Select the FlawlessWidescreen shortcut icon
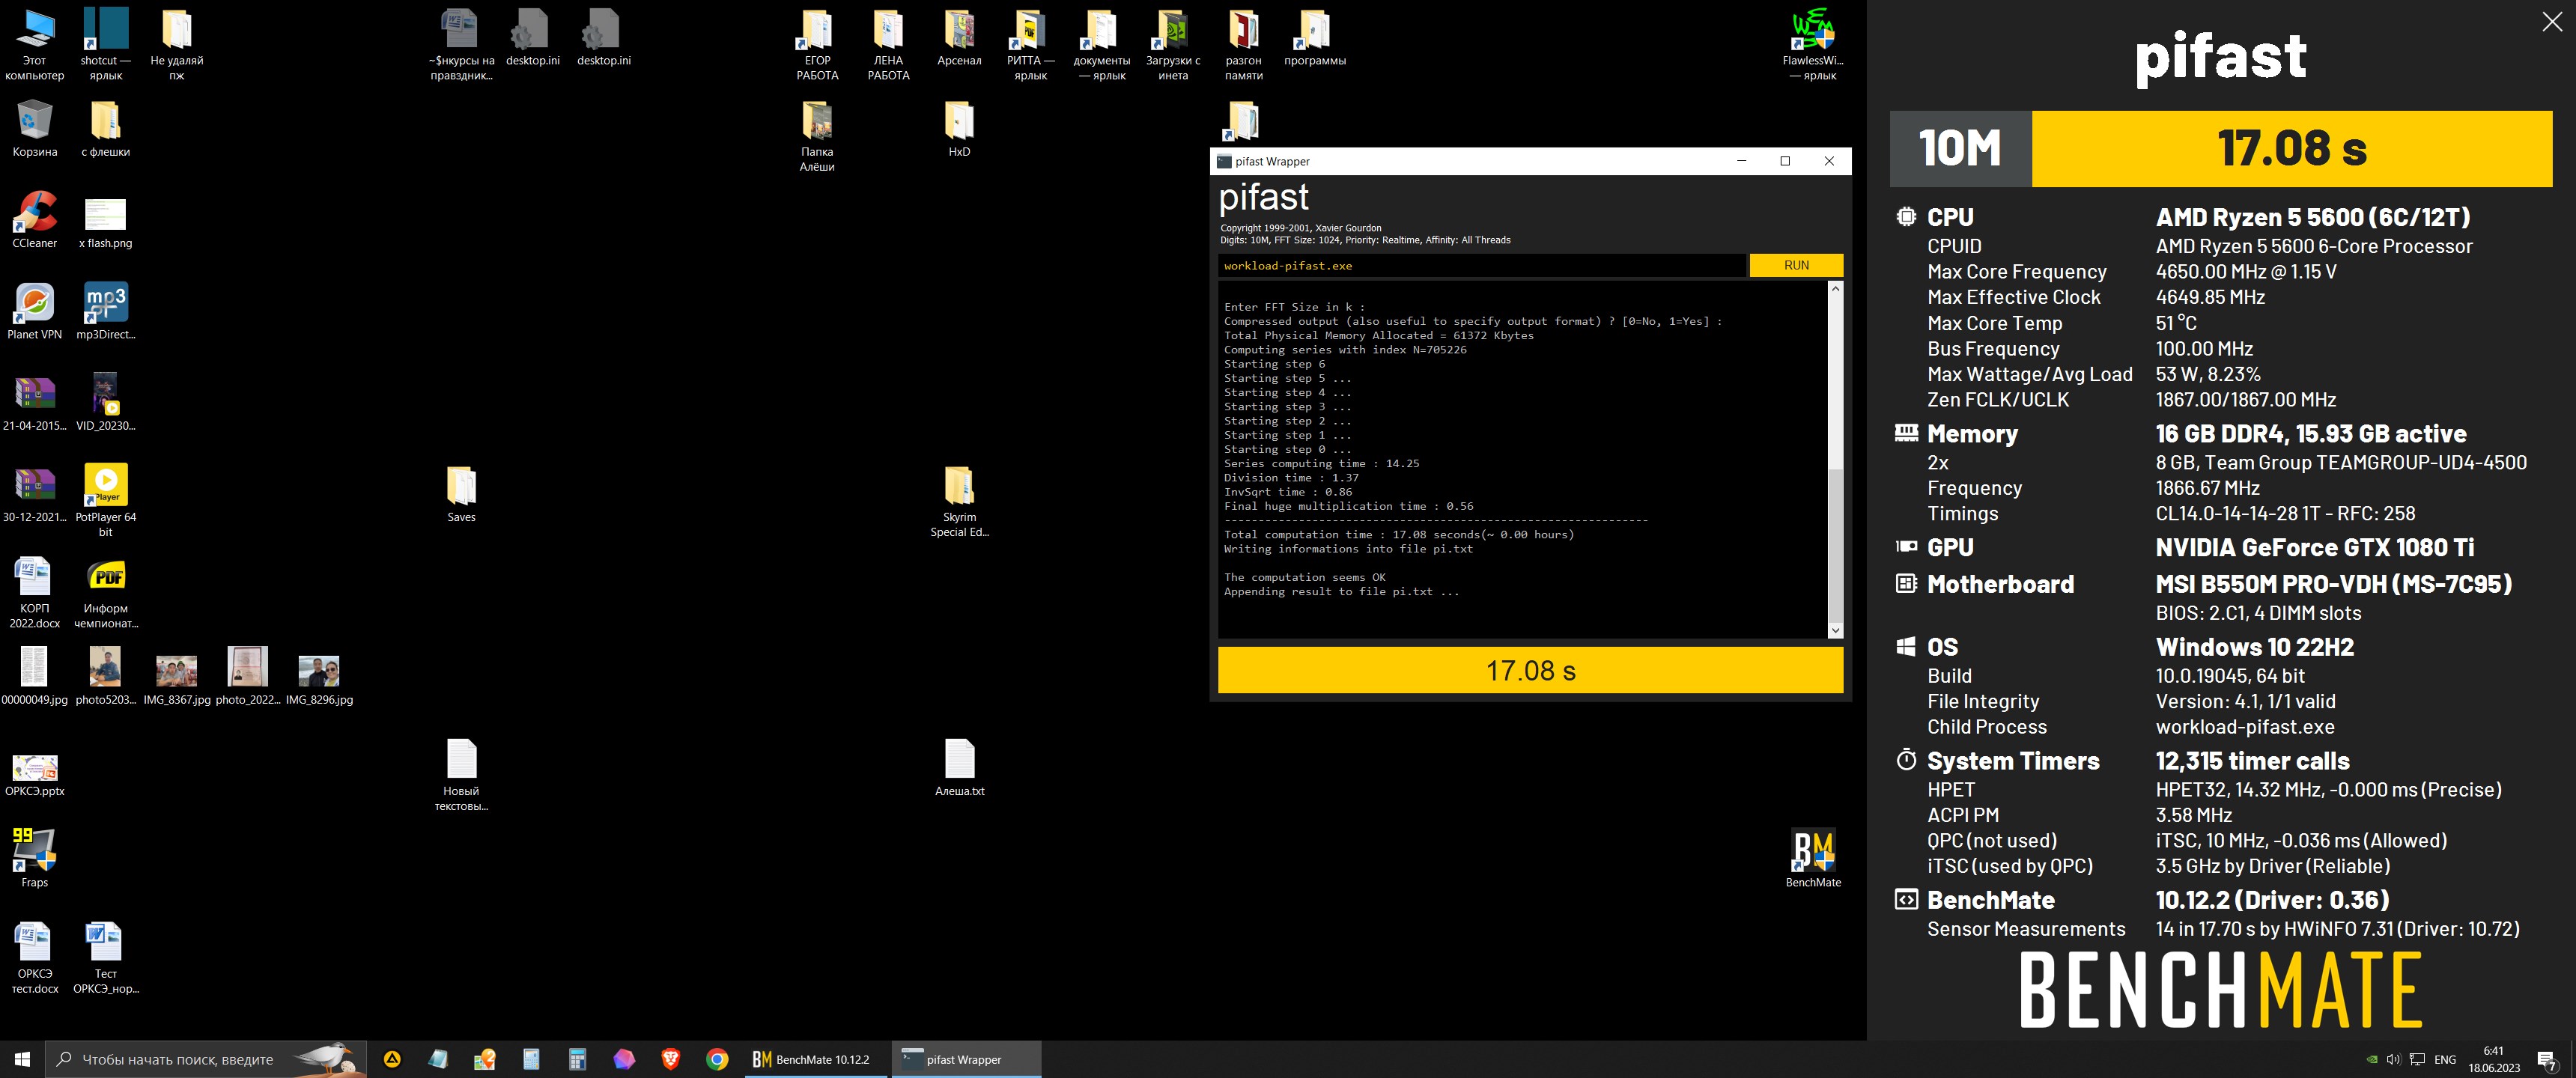The width and height of the screenshot is (2576, 1078). coord(1813,45)
